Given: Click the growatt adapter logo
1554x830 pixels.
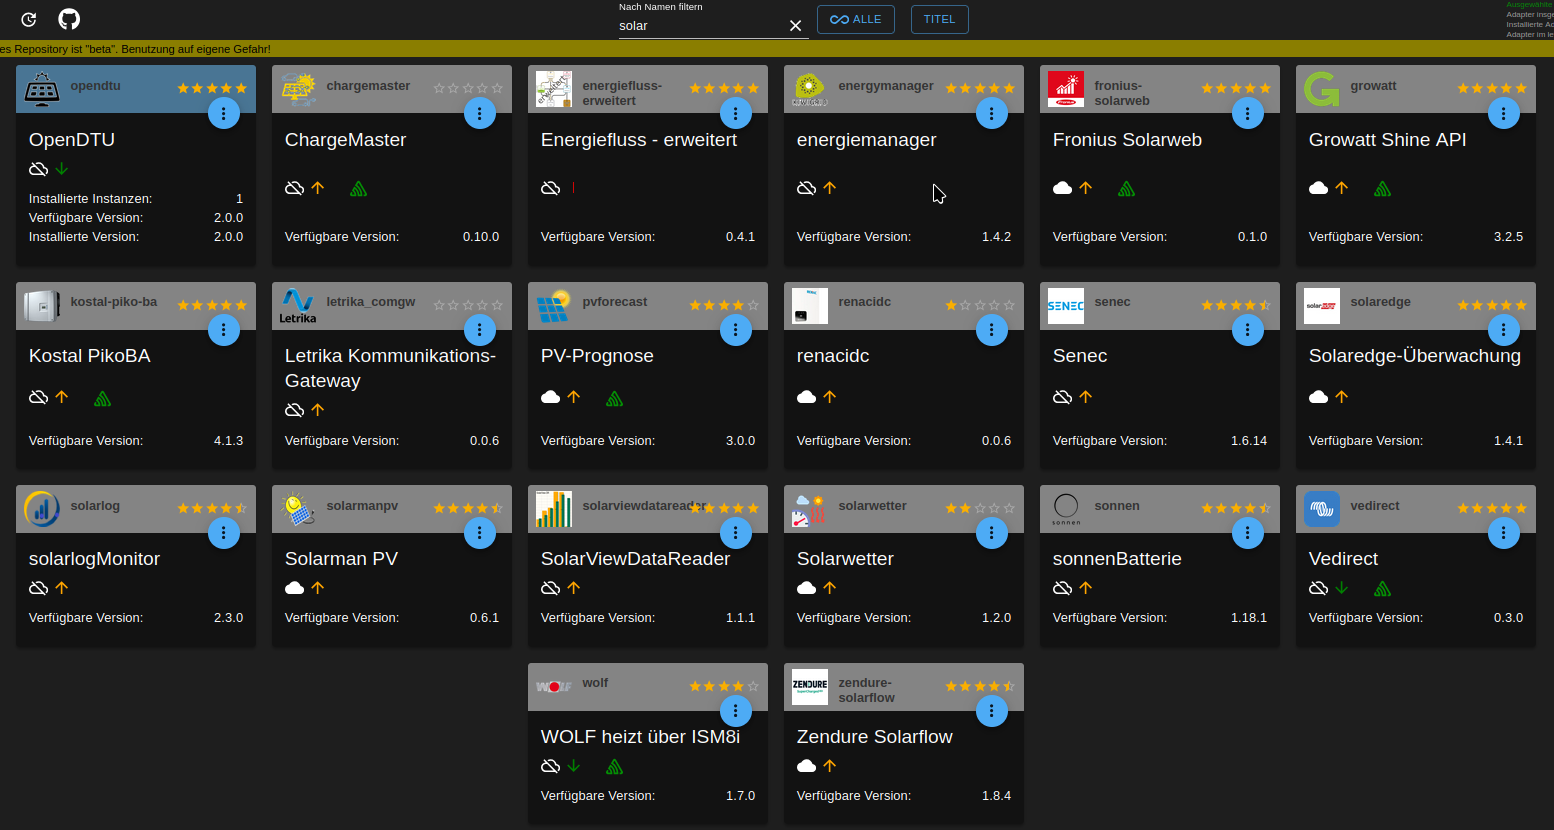Looking at the screenshot, I should click(1322, 89).
